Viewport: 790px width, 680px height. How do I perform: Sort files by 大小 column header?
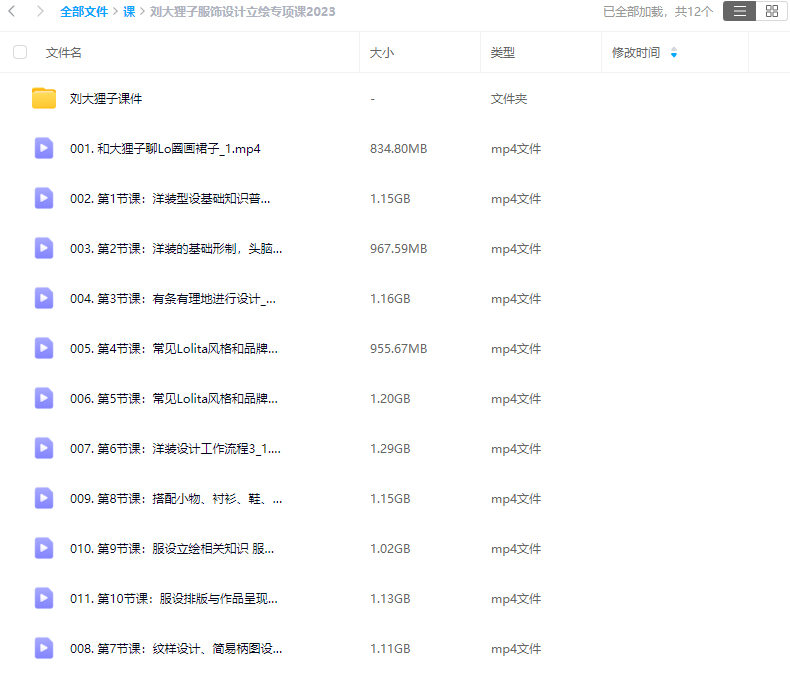point(381,53)
